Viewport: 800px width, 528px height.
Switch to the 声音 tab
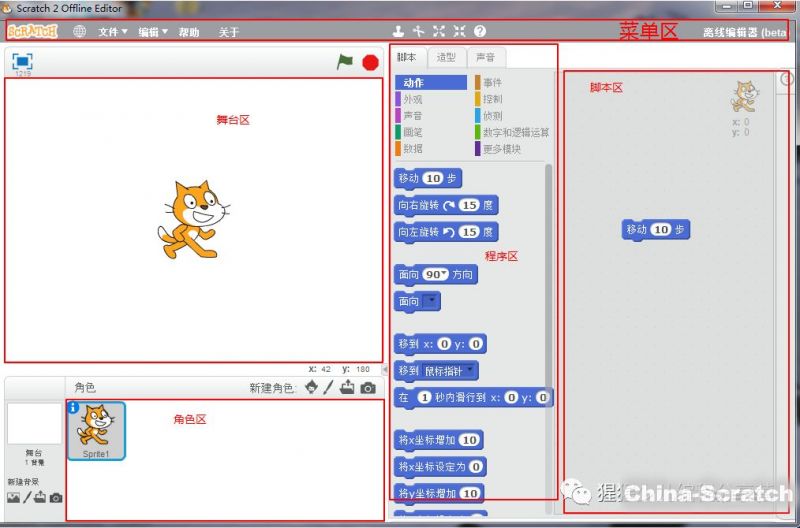click(x=484, y=58)
